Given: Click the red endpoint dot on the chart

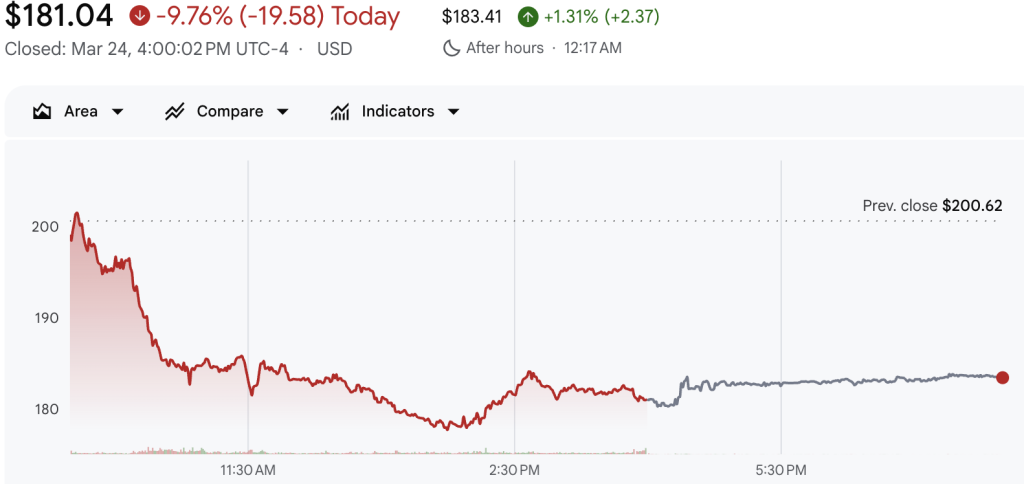Looking at the screenshot, I should coord(1002,378).
